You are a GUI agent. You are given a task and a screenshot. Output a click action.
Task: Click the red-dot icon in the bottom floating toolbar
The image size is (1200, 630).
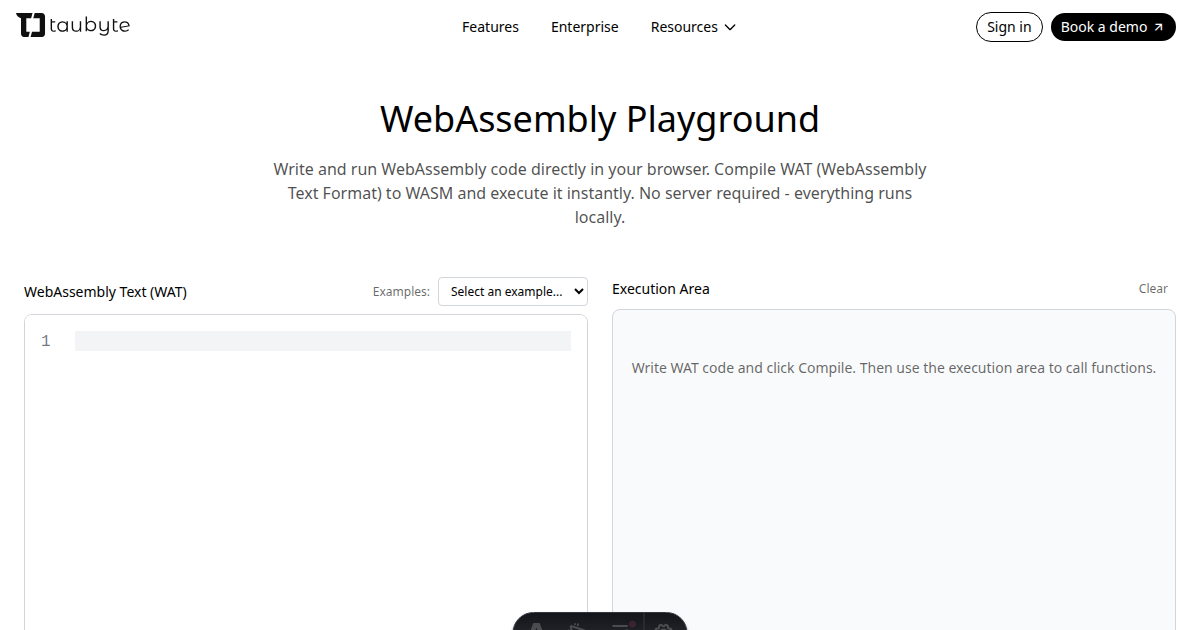[x=621, y=627]
